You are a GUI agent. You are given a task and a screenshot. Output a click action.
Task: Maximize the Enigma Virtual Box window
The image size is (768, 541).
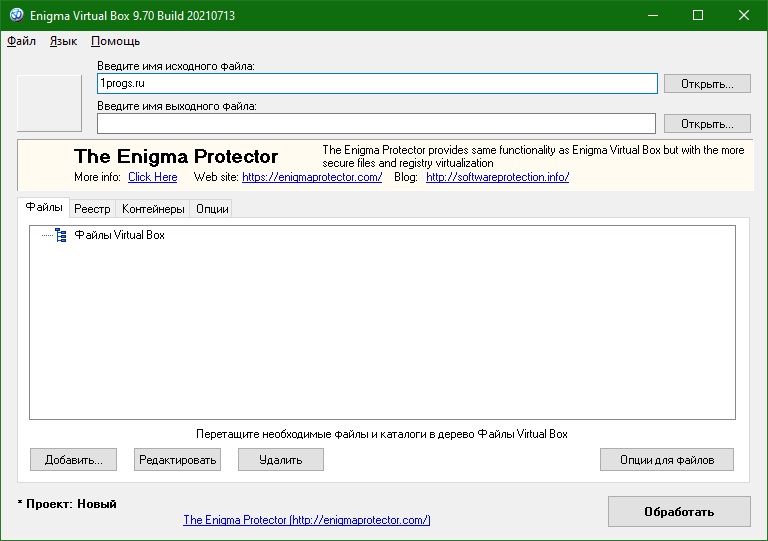coord(698,15)
